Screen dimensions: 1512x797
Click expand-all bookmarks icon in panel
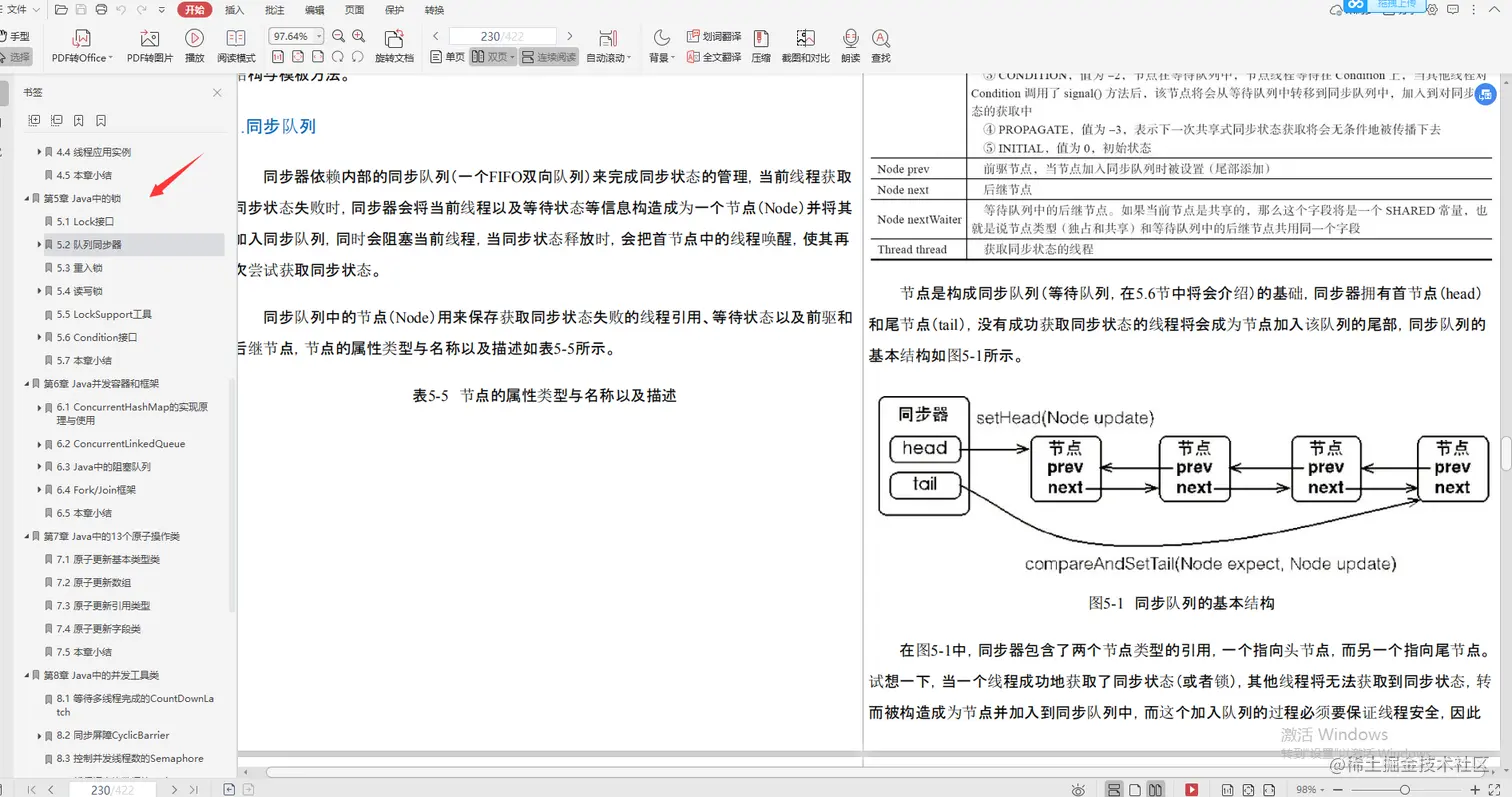tap(34, 120)
